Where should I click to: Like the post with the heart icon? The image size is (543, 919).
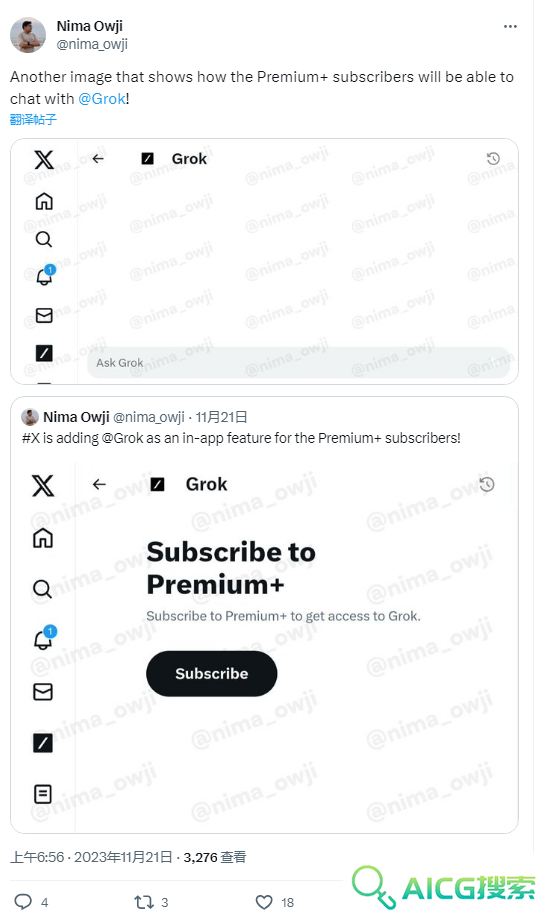pyautogui.click(x=264, y=901)
